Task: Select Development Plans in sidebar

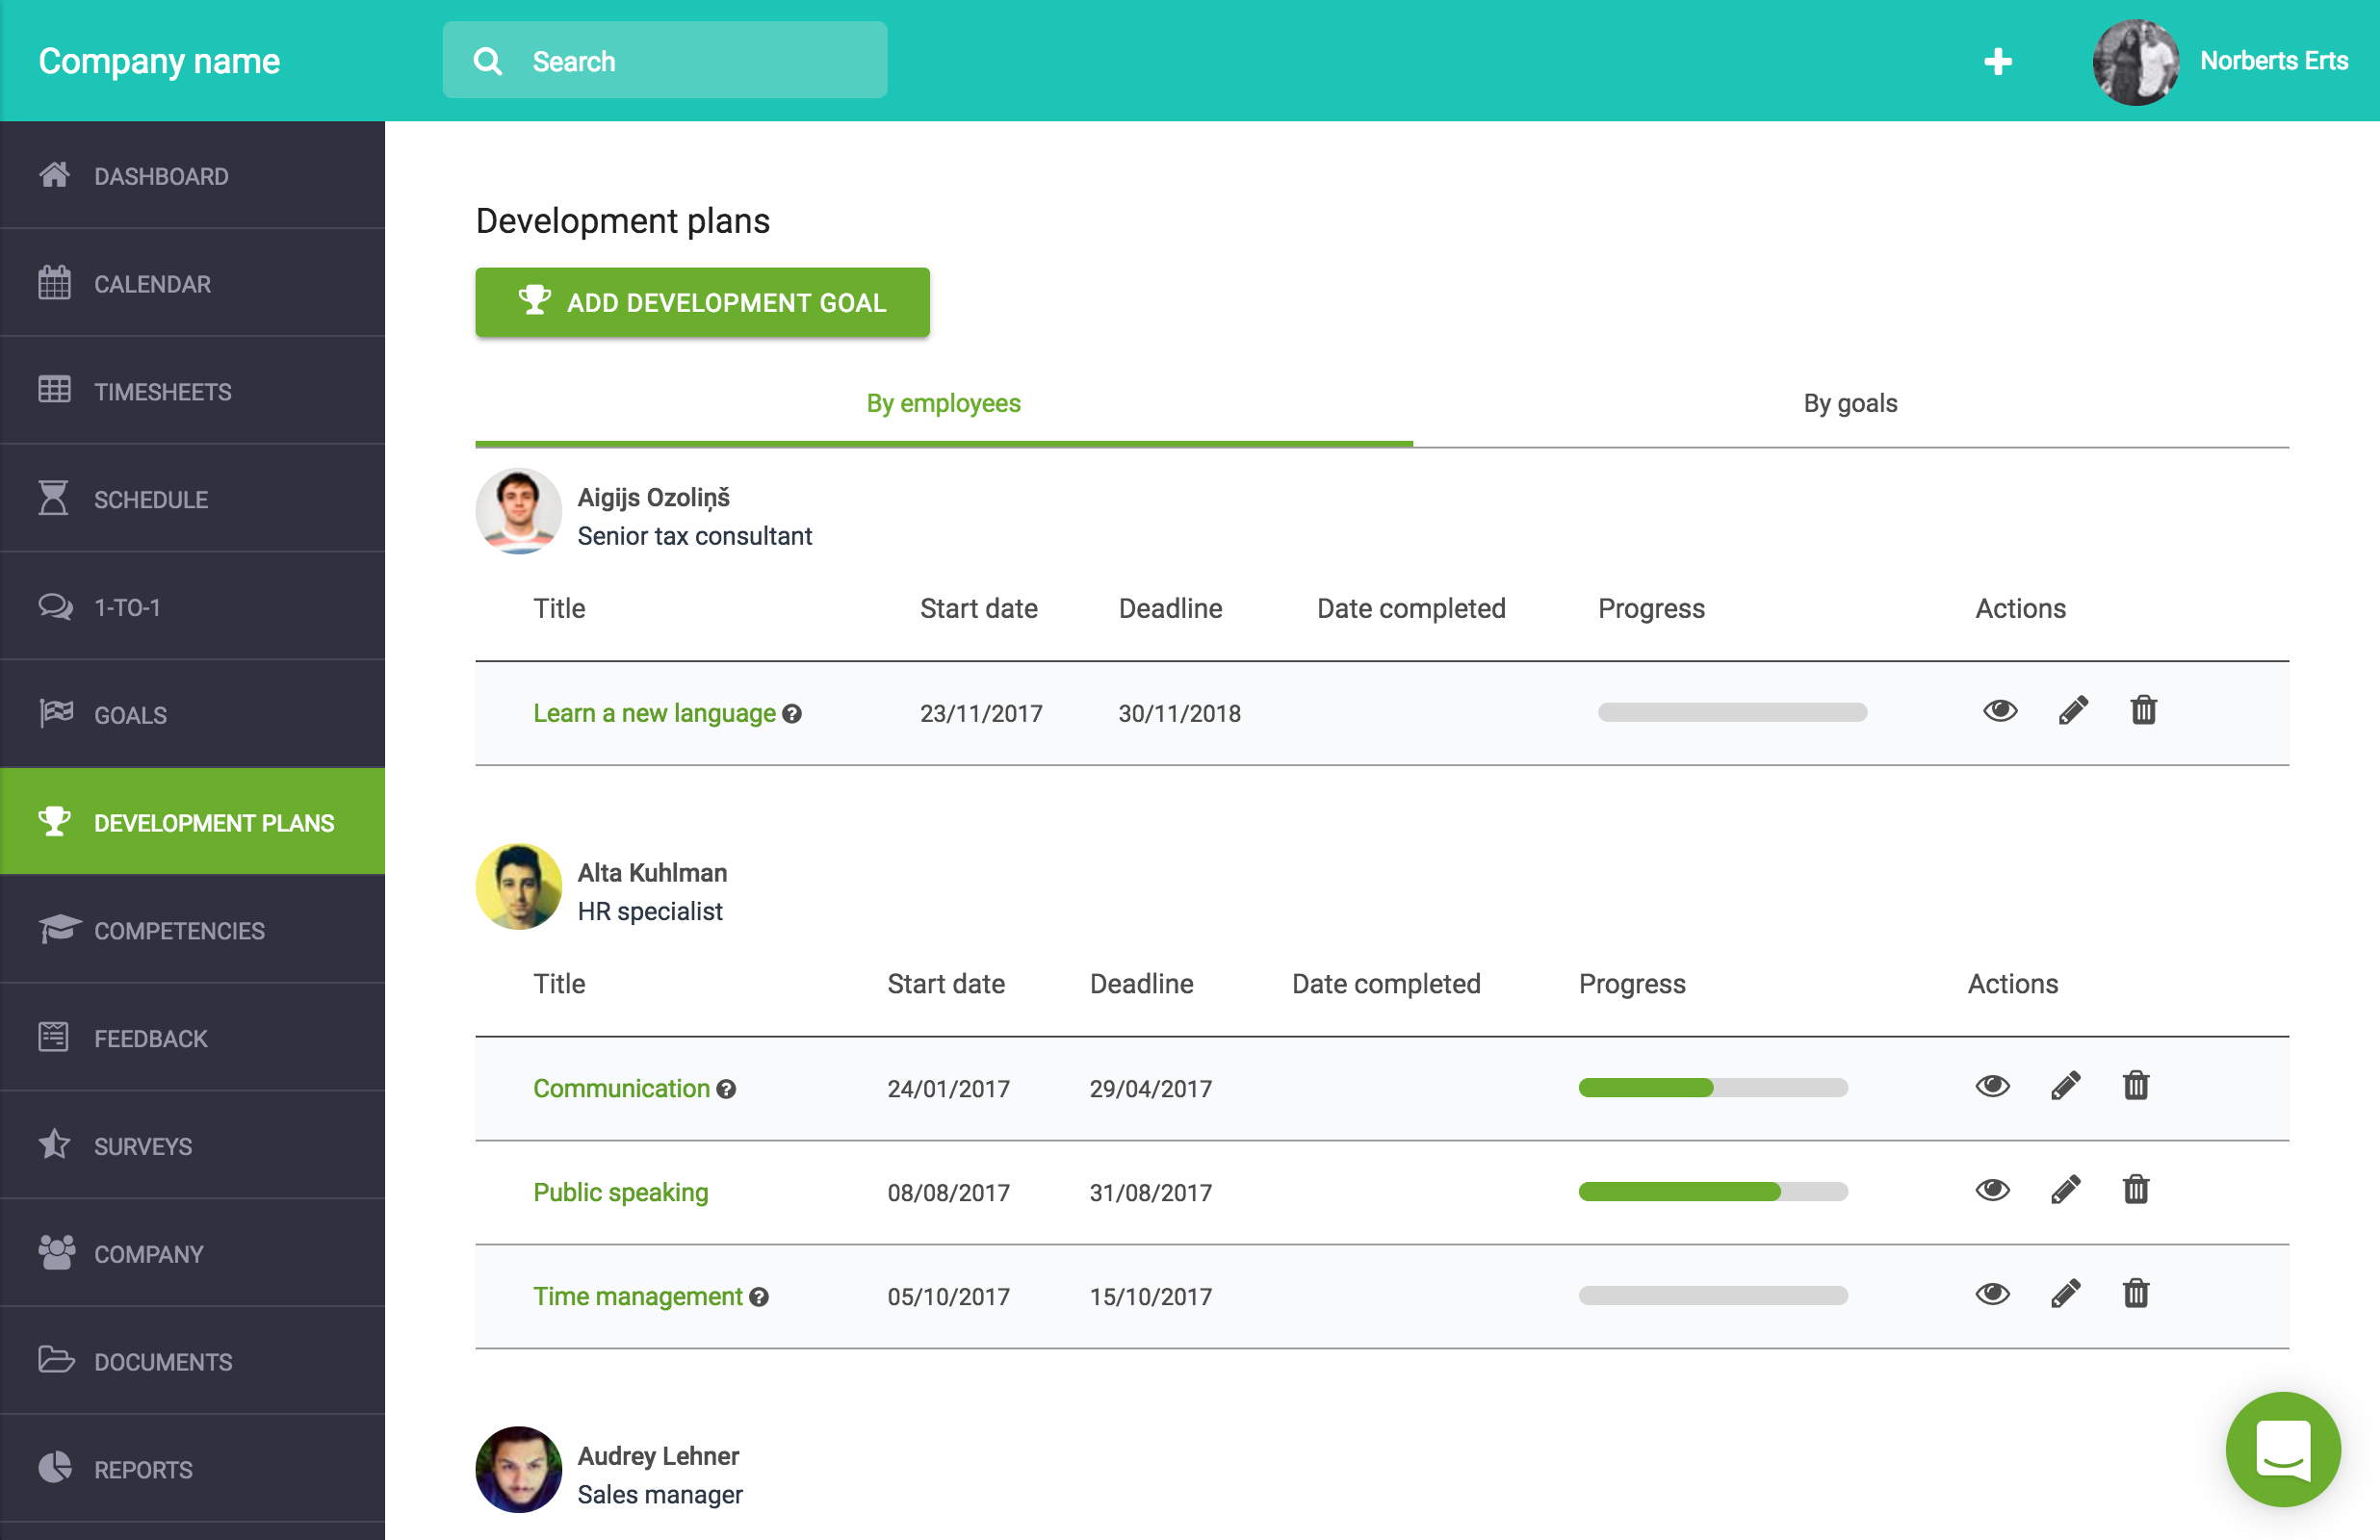Action: [x=192, y=822]
